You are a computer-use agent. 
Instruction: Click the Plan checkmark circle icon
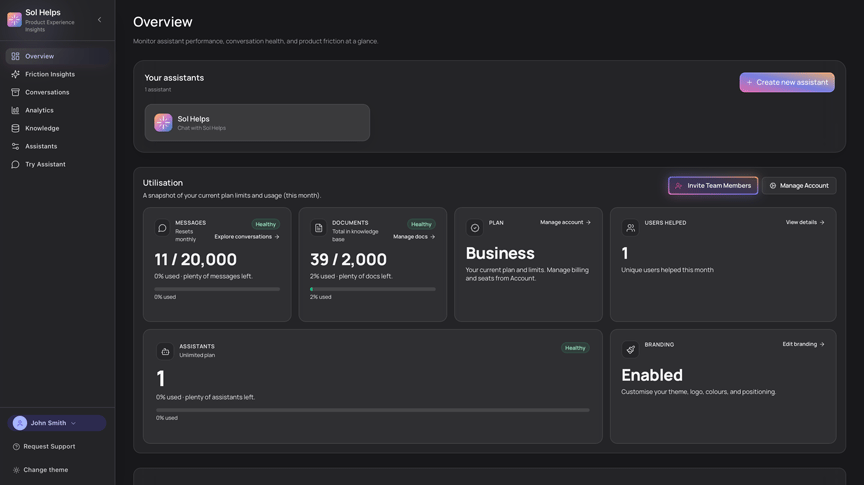click(x=474, y=228)
